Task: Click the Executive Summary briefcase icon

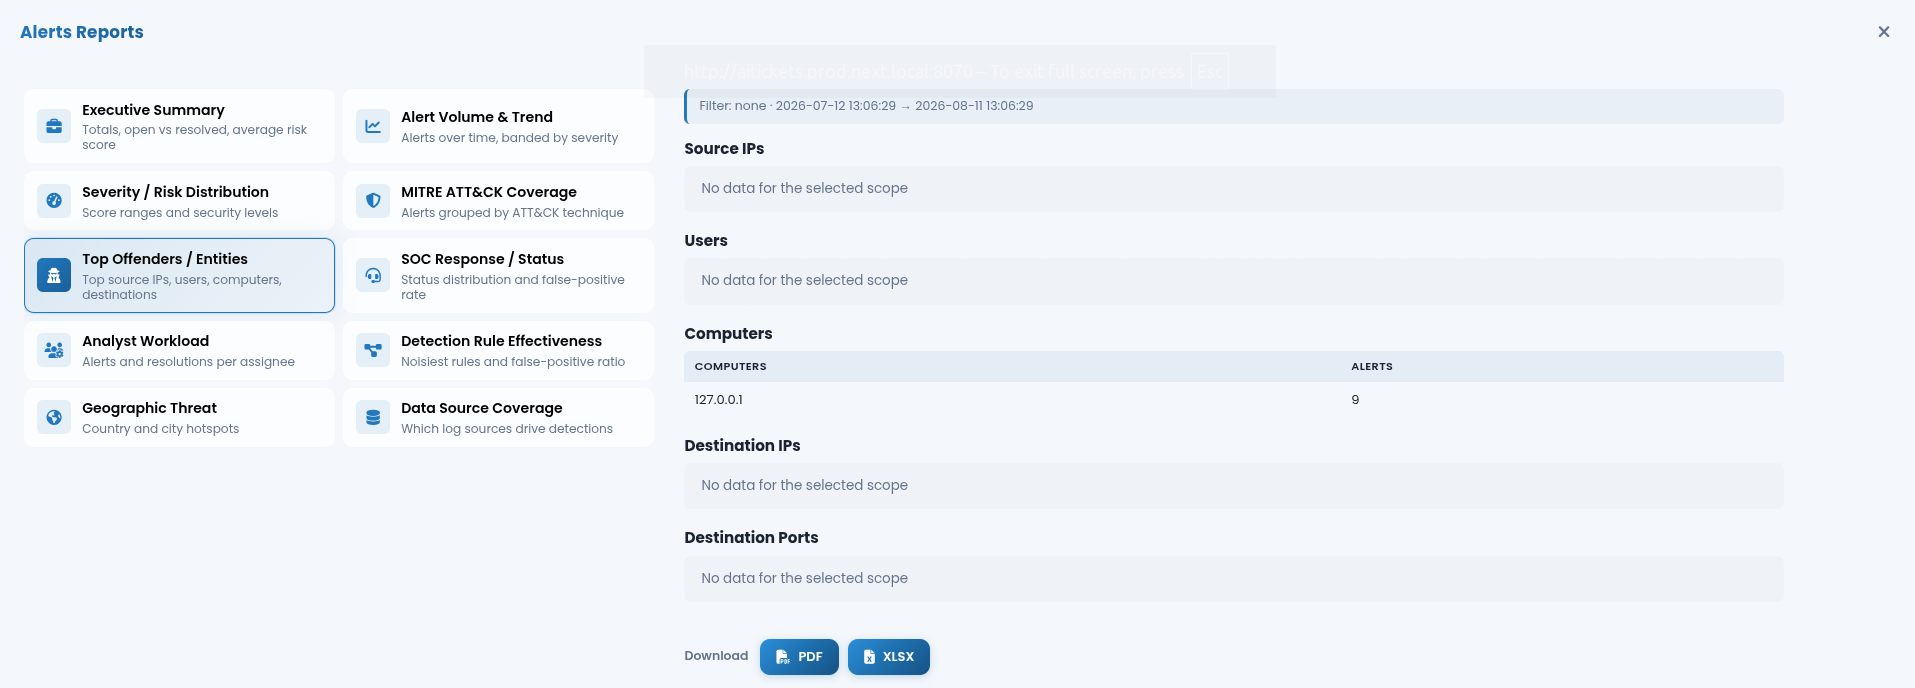Action: pyautogui.click(x=54, y=126)
